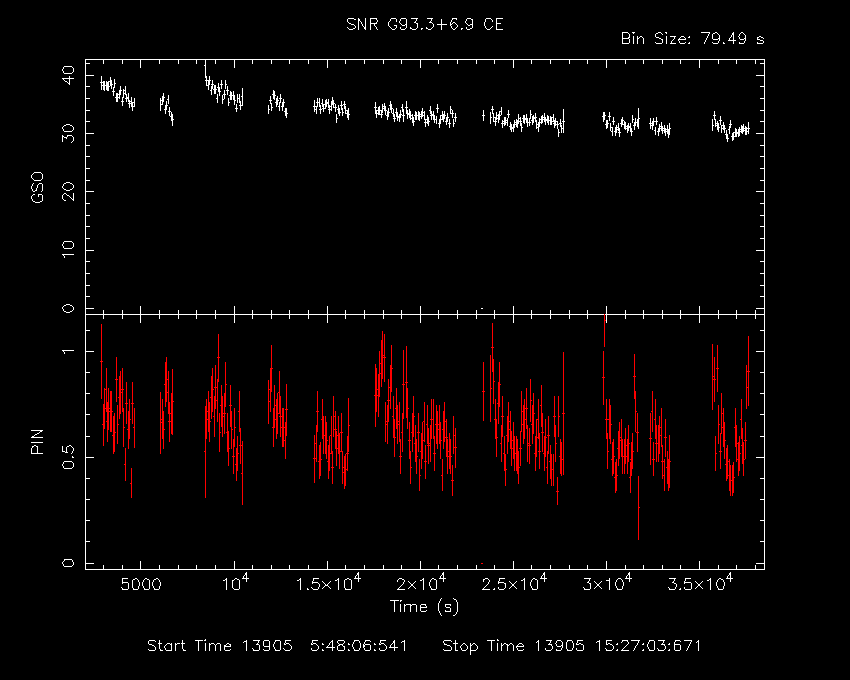This screenshot has height=680, width=850.
Task: Click the GSO y-axis label
Action: pos(37,187)
